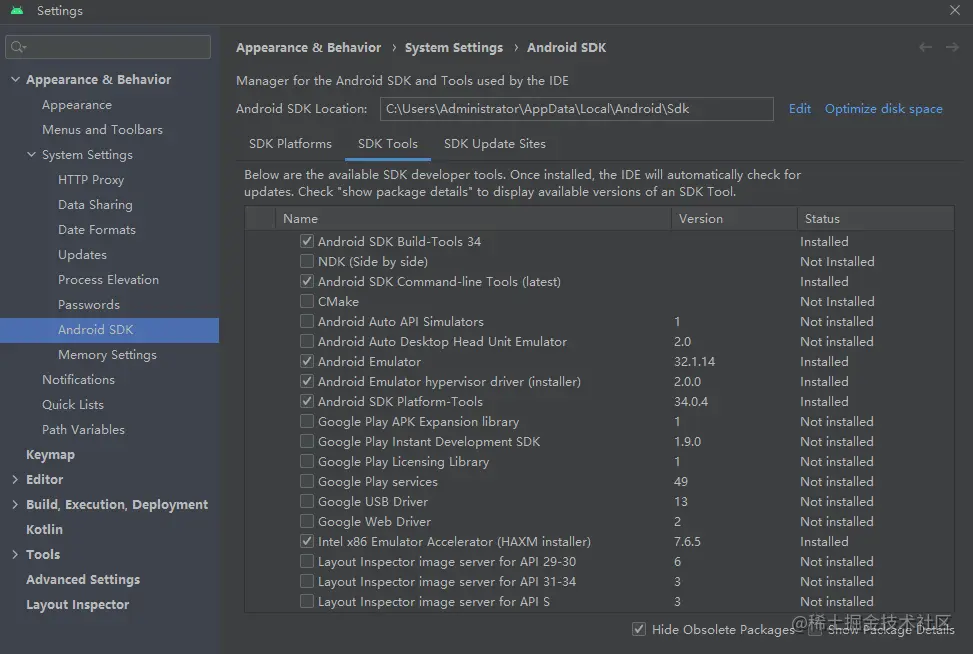
Task: Click Edit link for SDK location
Action: click(799, 109)
